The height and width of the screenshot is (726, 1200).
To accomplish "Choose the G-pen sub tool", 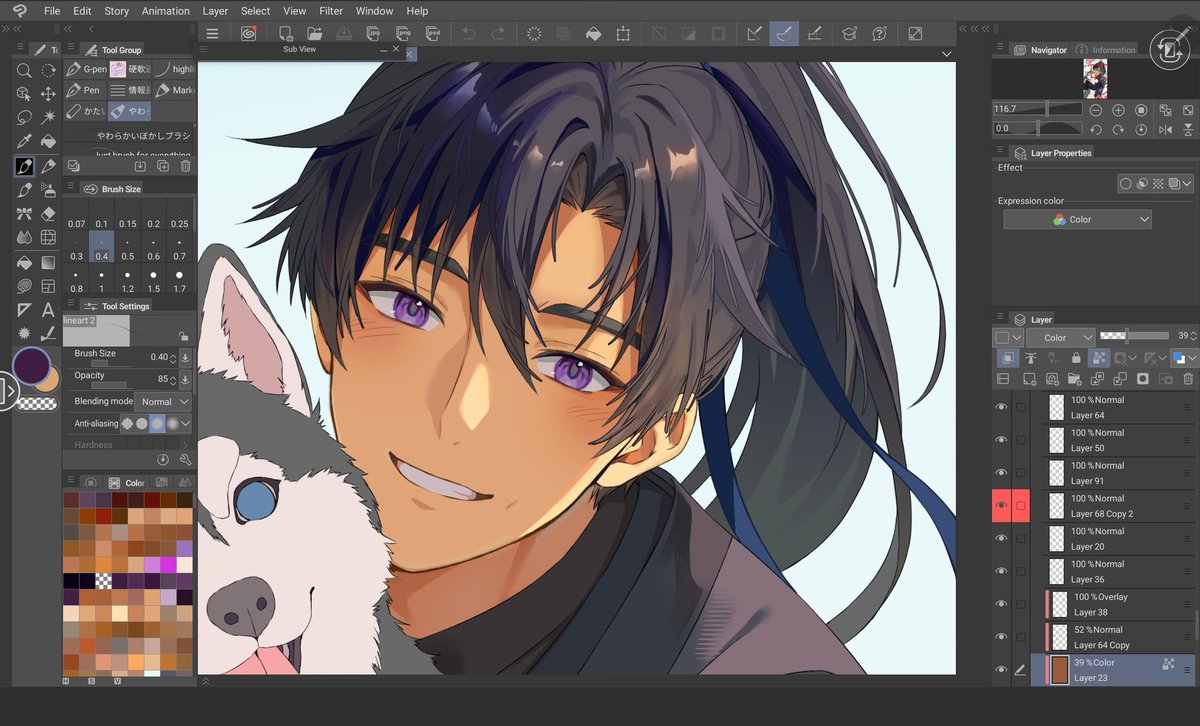I will click(86, 69).
